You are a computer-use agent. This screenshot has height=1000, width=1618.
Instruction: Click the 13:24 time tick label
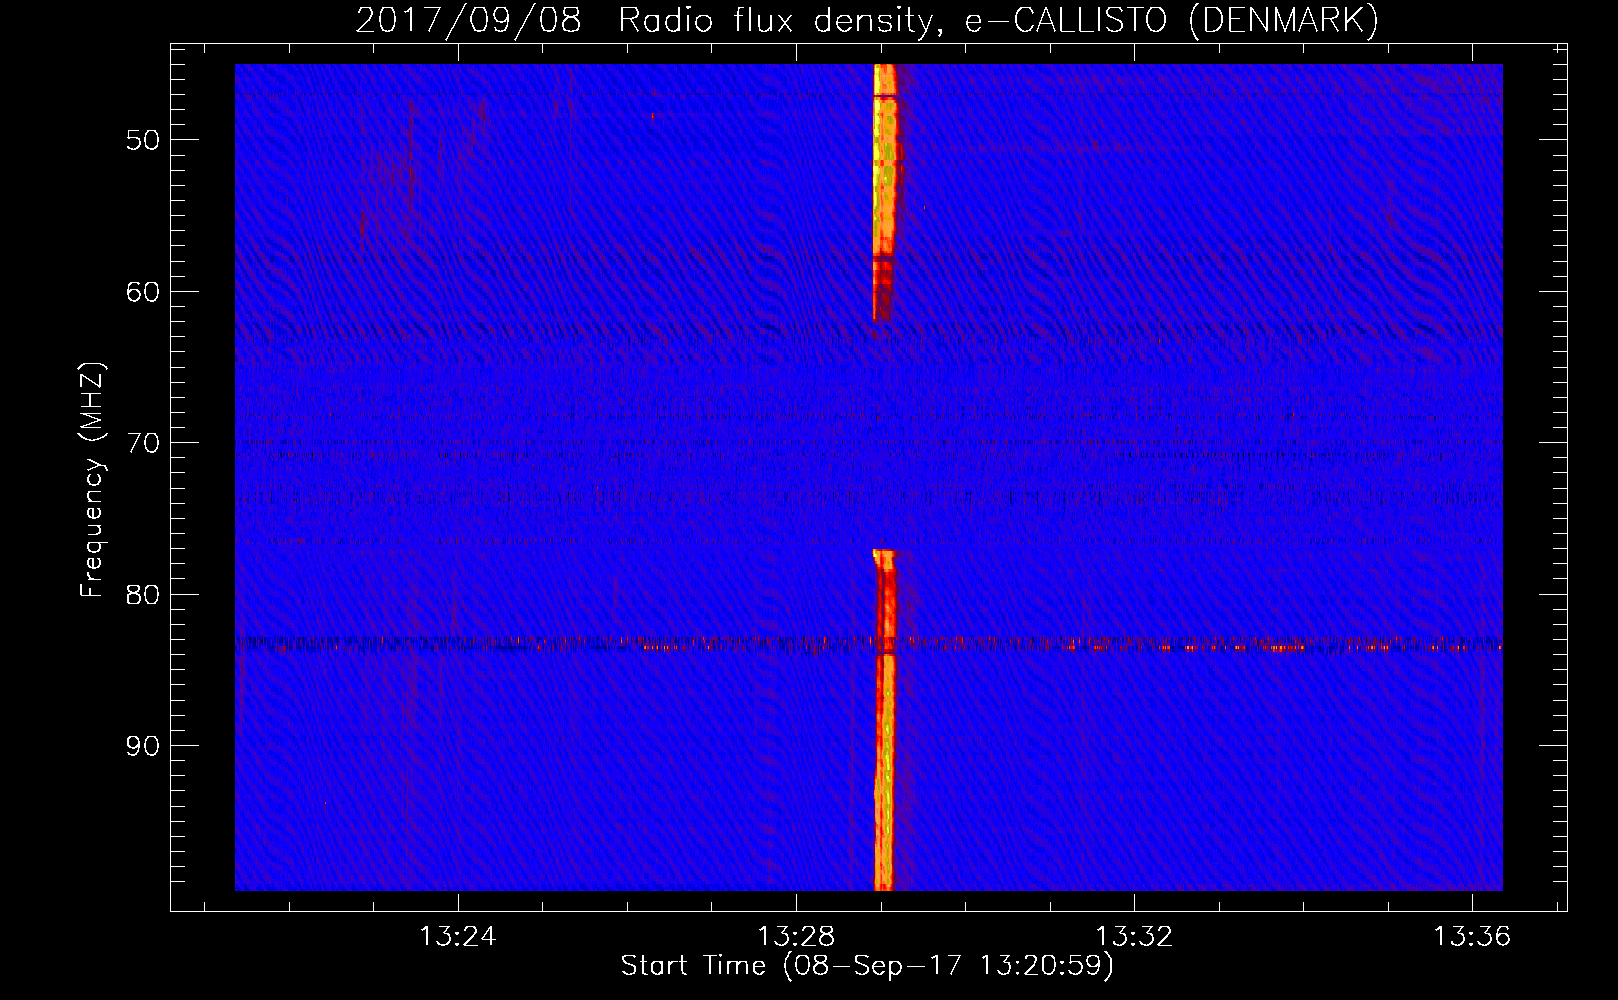pos(458,937)
